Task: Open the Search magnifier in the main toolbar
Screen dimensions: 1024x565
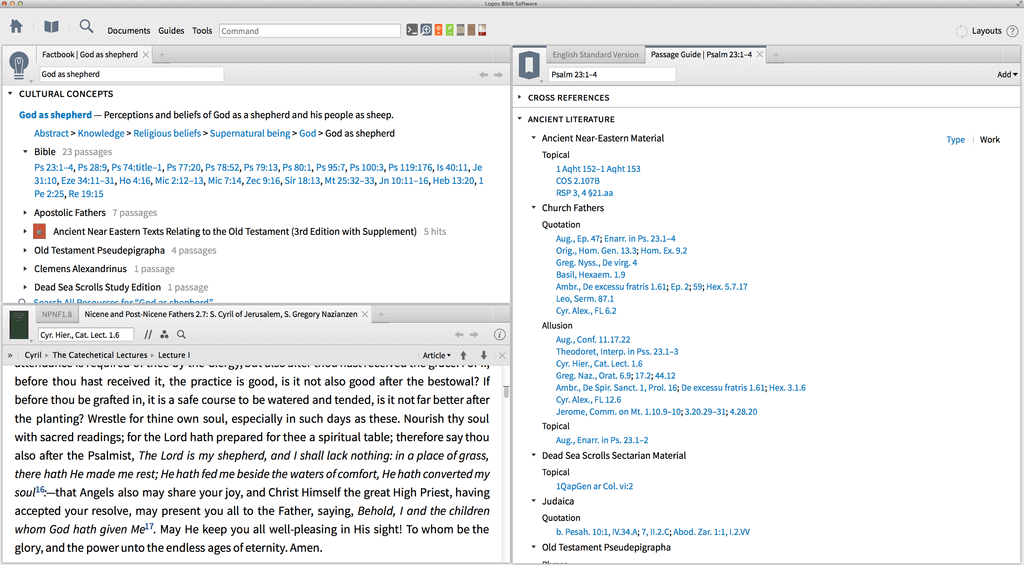Action: [x=86, y=26]
